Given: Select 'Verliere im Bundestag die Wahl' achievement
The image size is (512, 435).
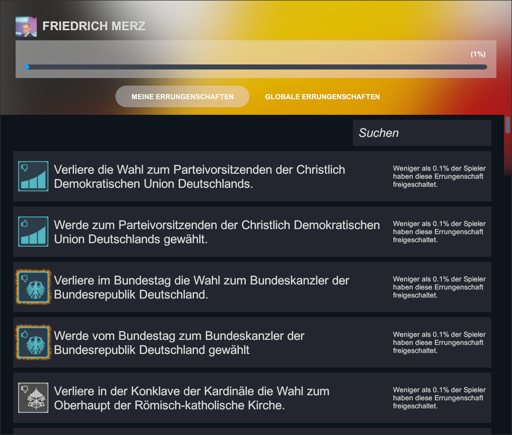Looking at the screenshot, I should [x=201, y=287].
